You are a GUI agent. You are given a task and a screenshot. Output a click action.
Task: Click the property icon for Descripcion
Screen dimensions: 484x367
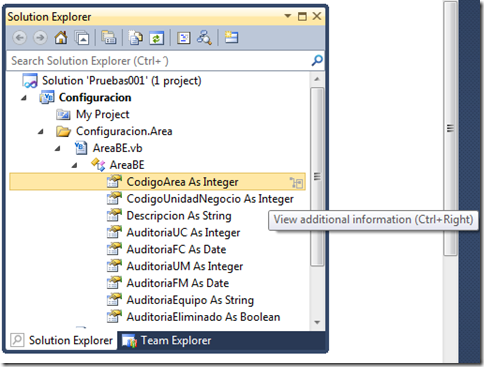click(x=114, y=215)
